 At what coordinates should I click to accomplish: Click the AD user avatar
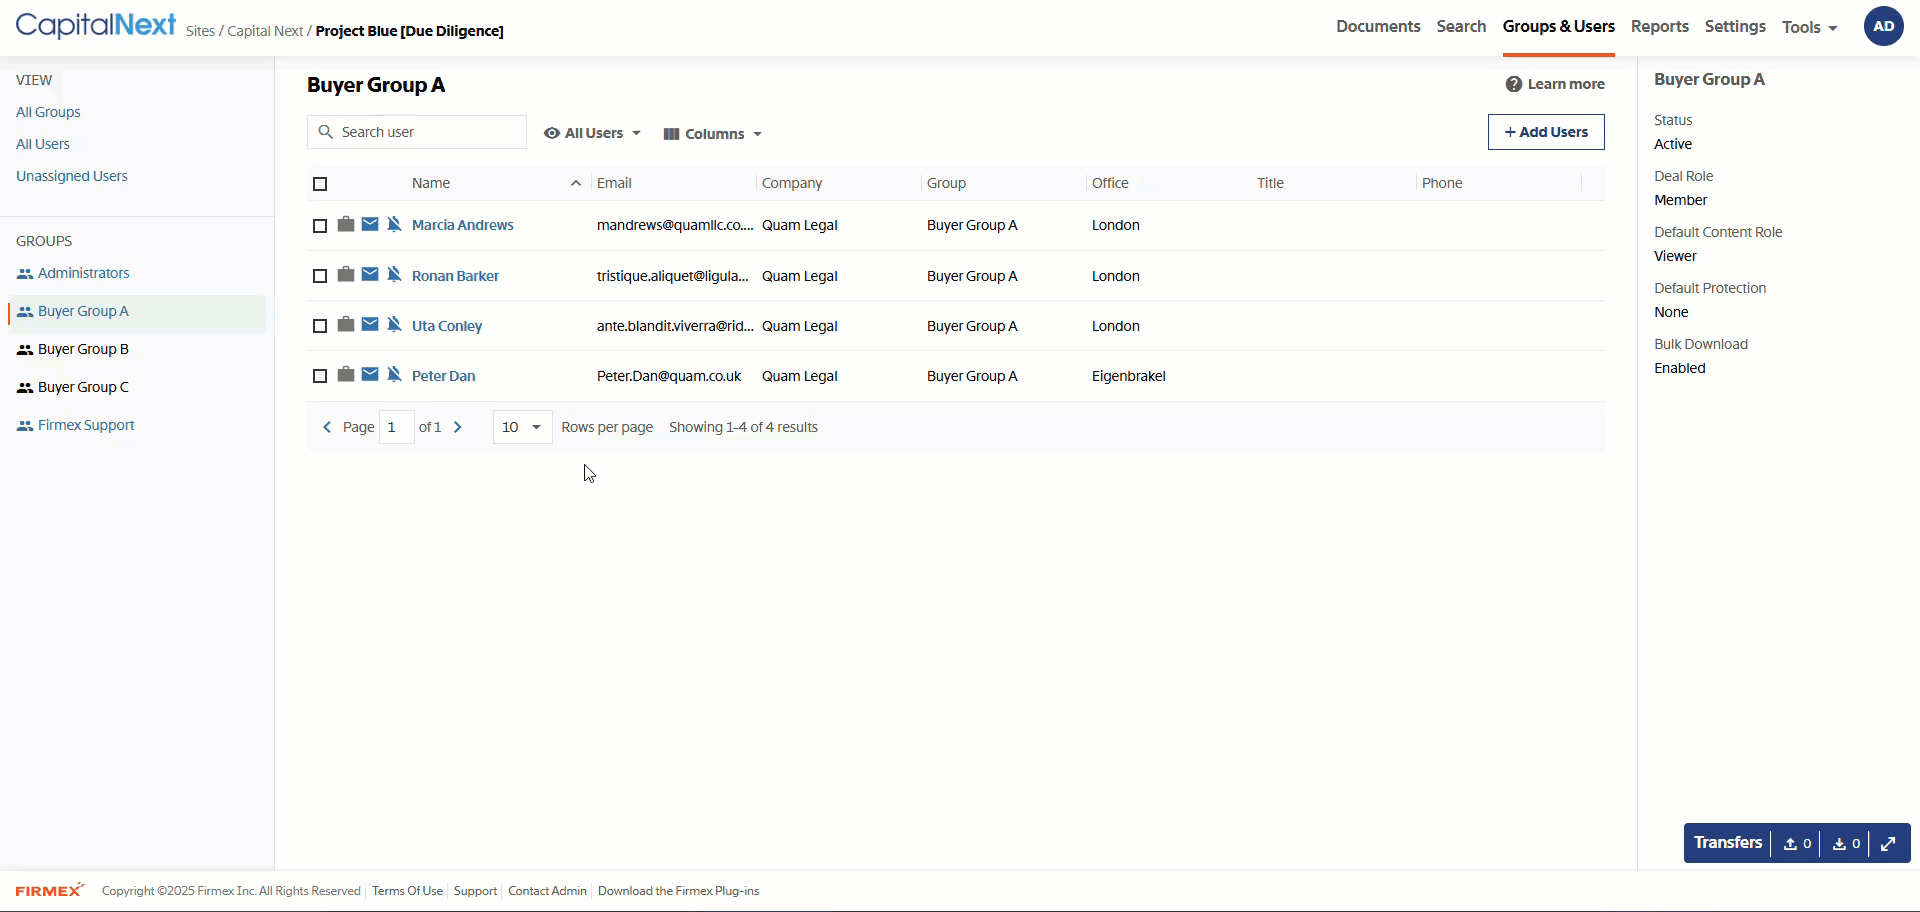1883,26
